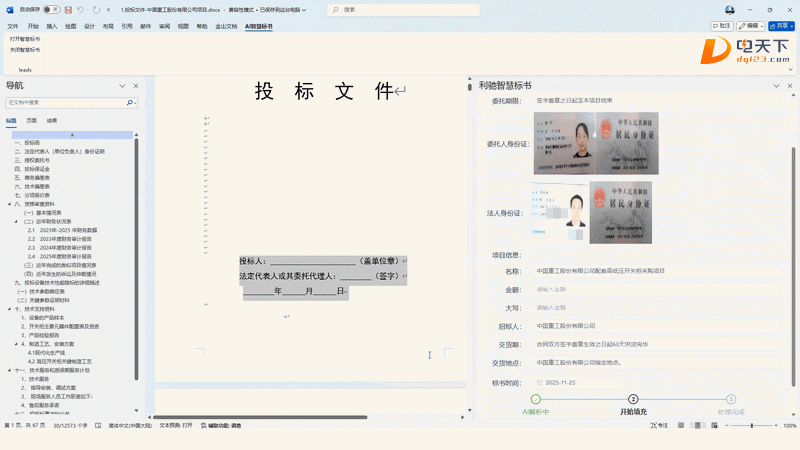Image resolution: width=800 pixels, height=450 pixels.
Task: Collapse the ribbon with the chevron
Action: [x=790, y=69]
